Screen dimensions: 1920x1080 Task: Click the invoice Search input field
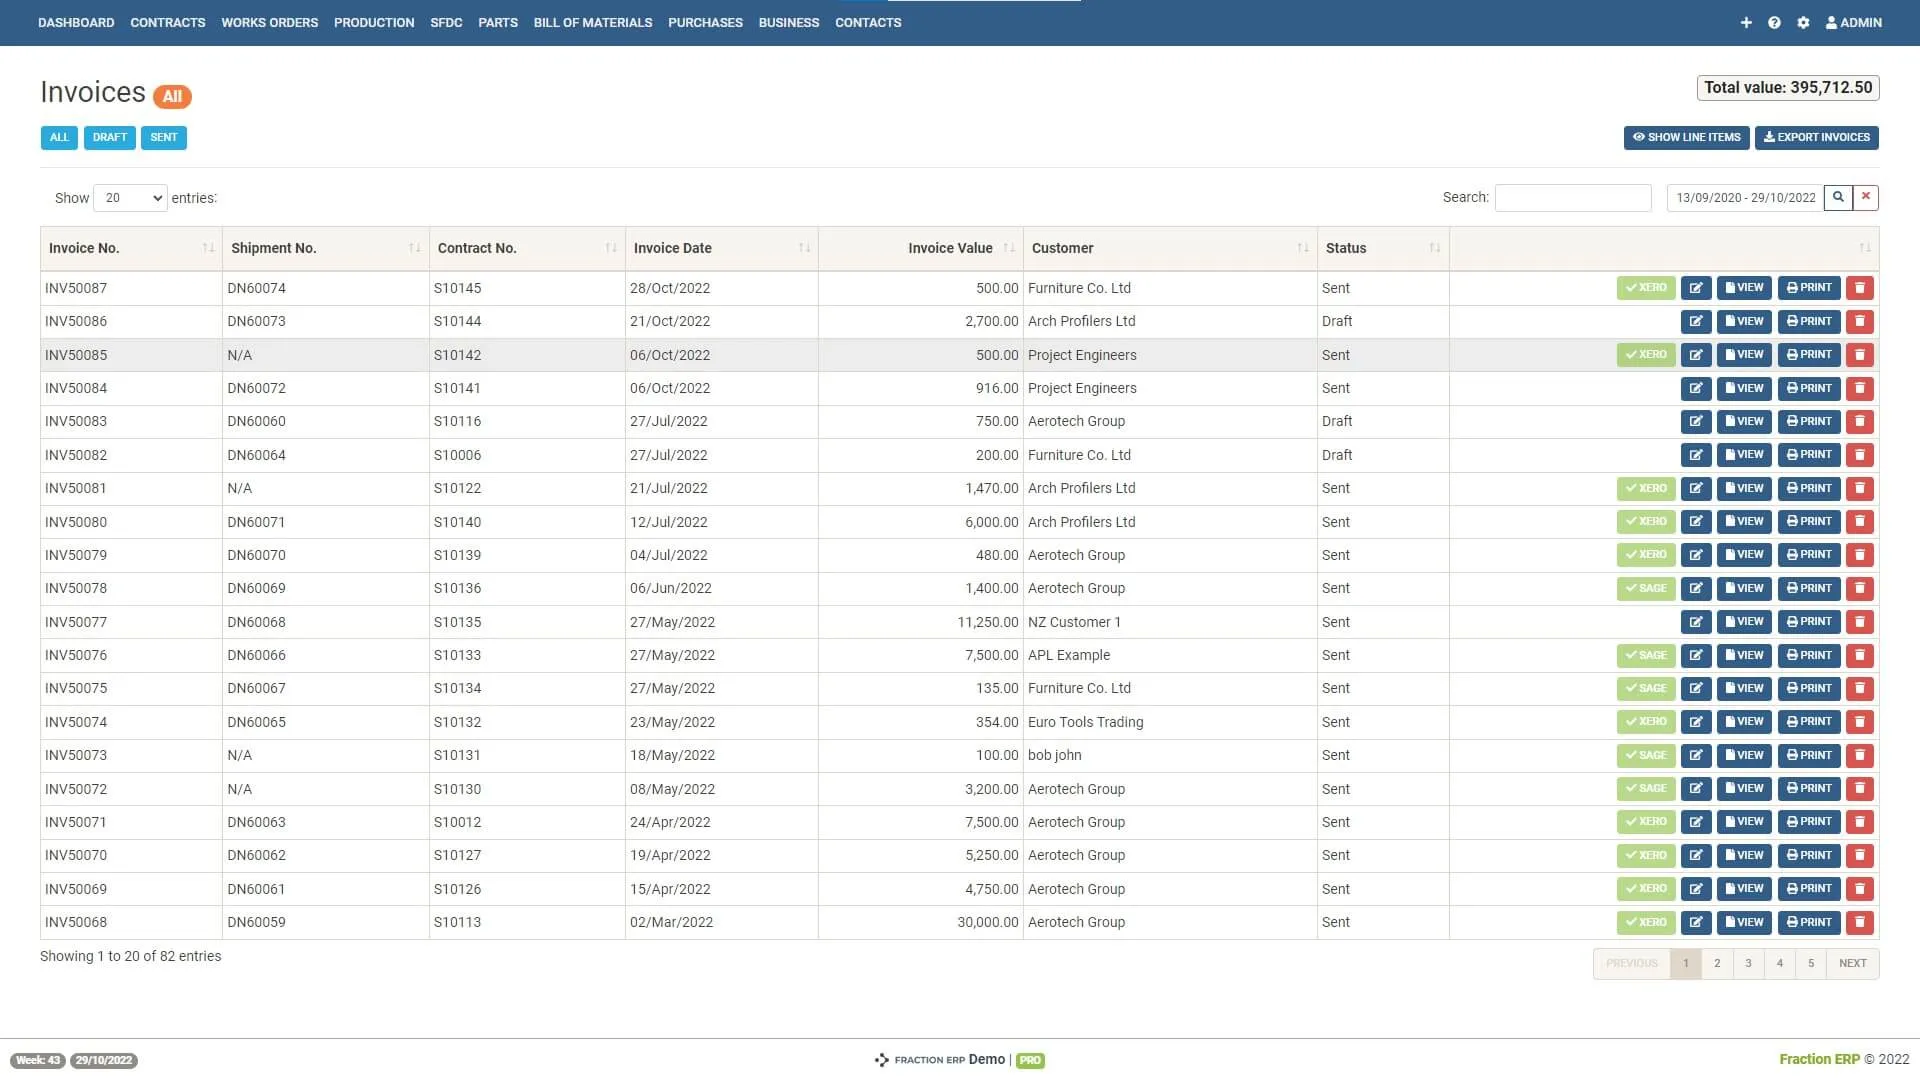(x=1572, y=198)
